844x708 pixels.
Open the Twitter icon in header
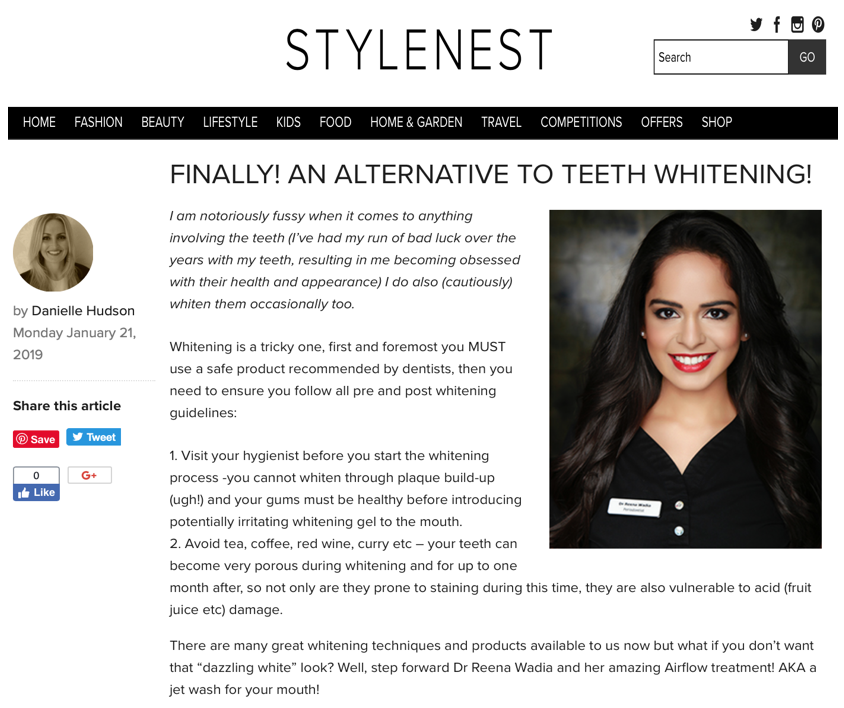pos(756,24)
